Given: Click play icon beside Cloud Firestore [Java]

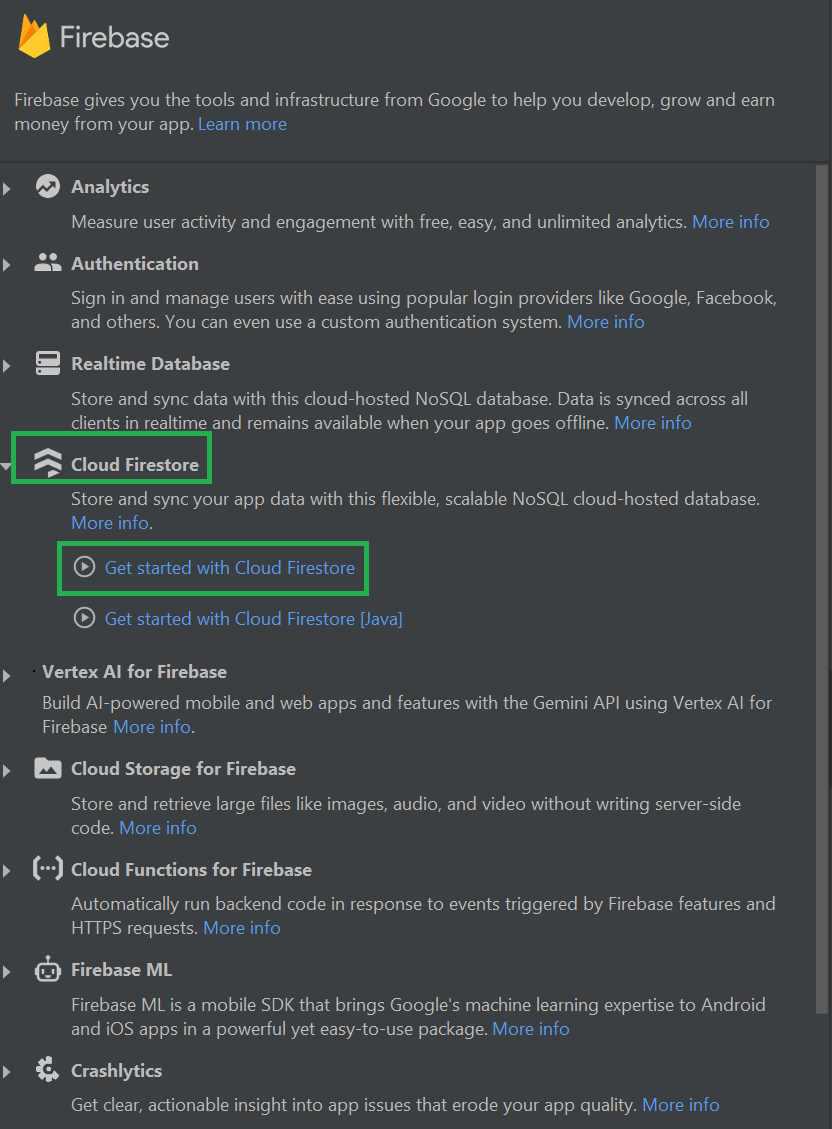Looking at the screenshot, I should click(x=84, y=619).
